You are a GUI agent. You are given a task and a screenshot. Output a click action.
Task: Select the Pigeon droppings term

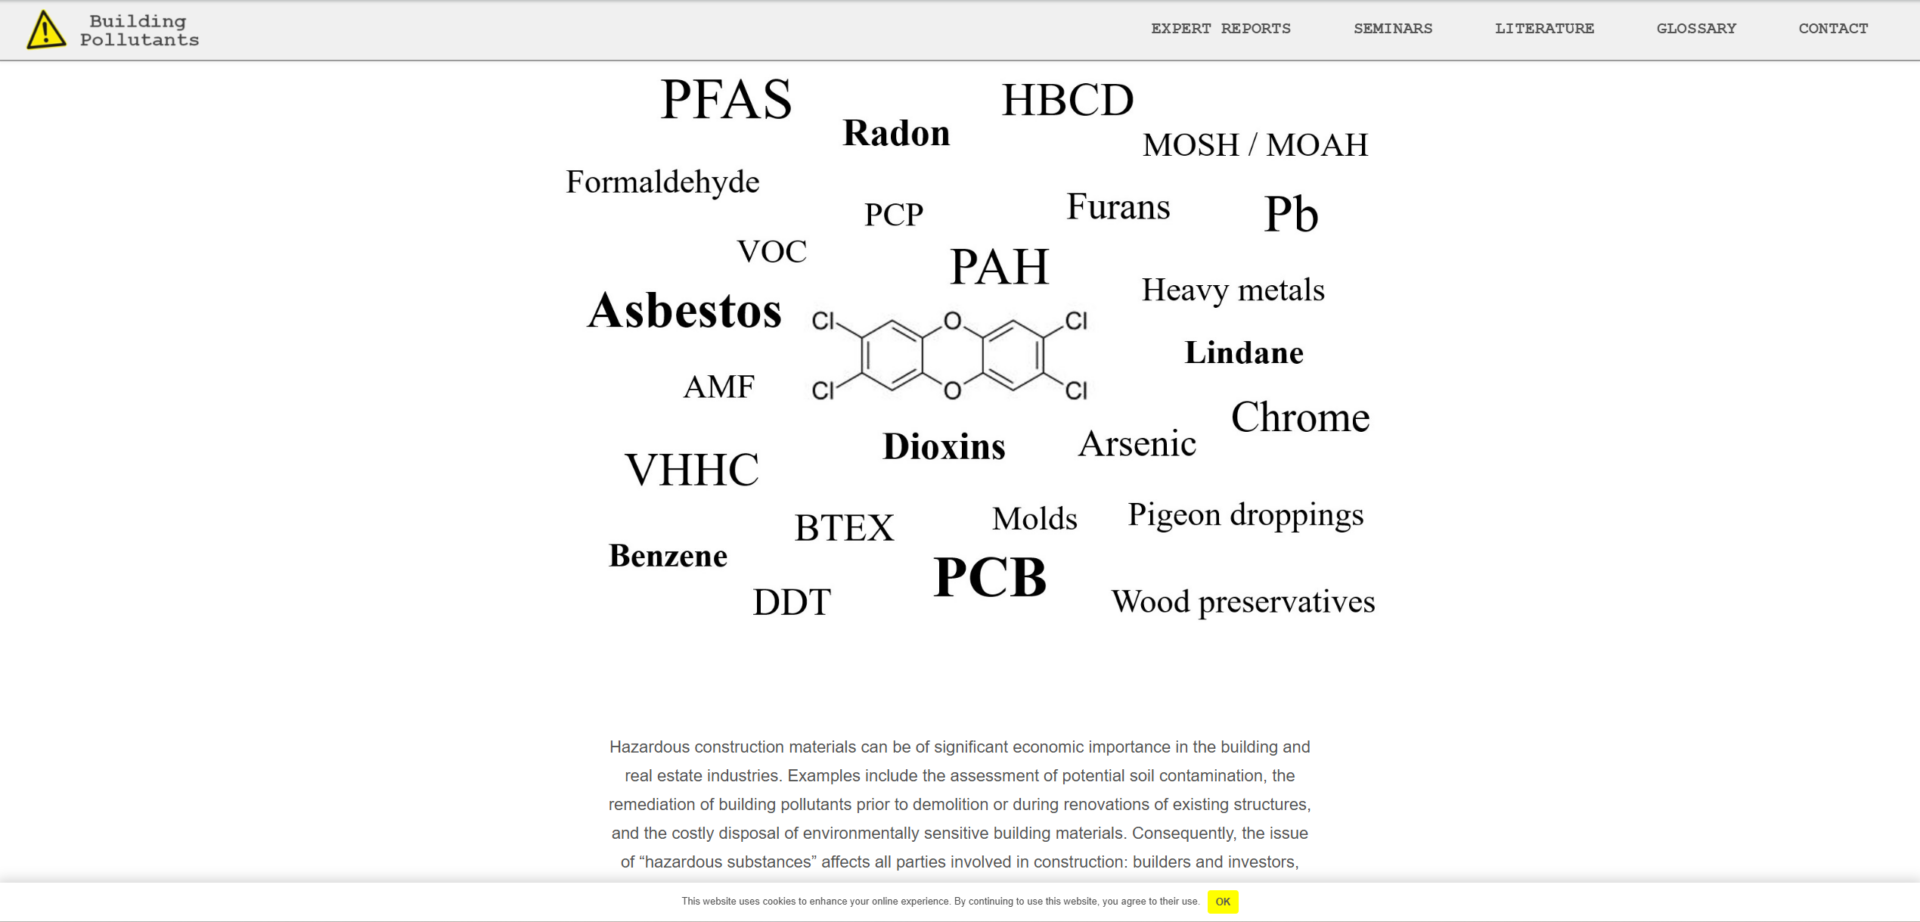click(1245, 515)
